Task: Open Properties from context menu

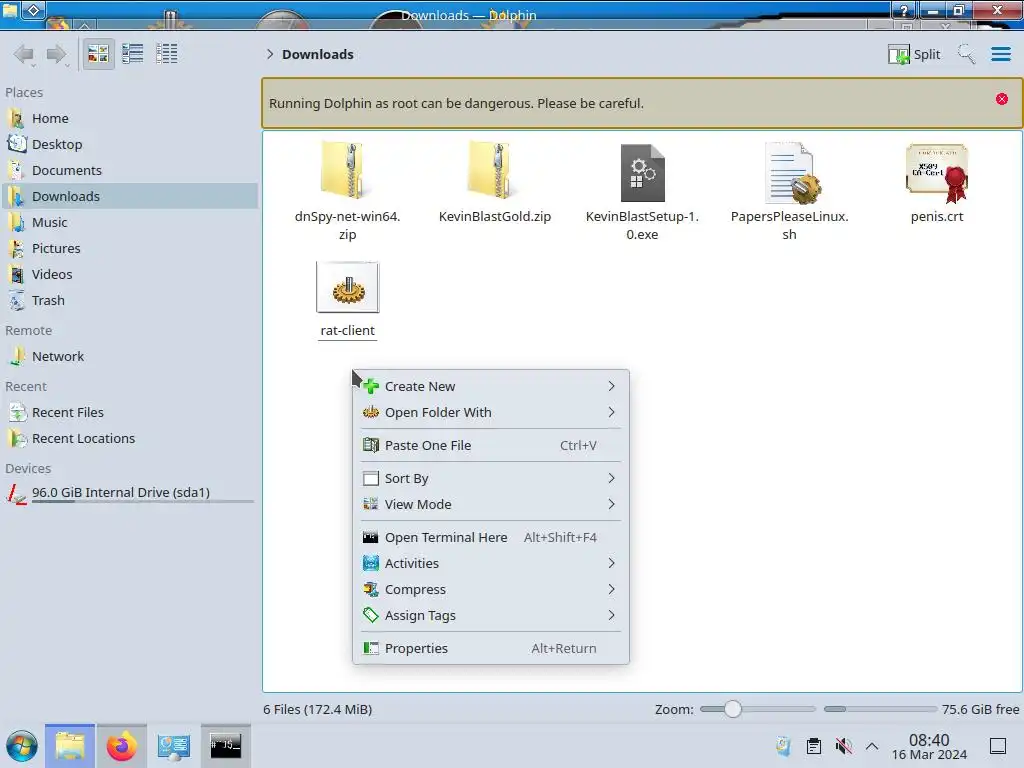Action: pos(490,648)
